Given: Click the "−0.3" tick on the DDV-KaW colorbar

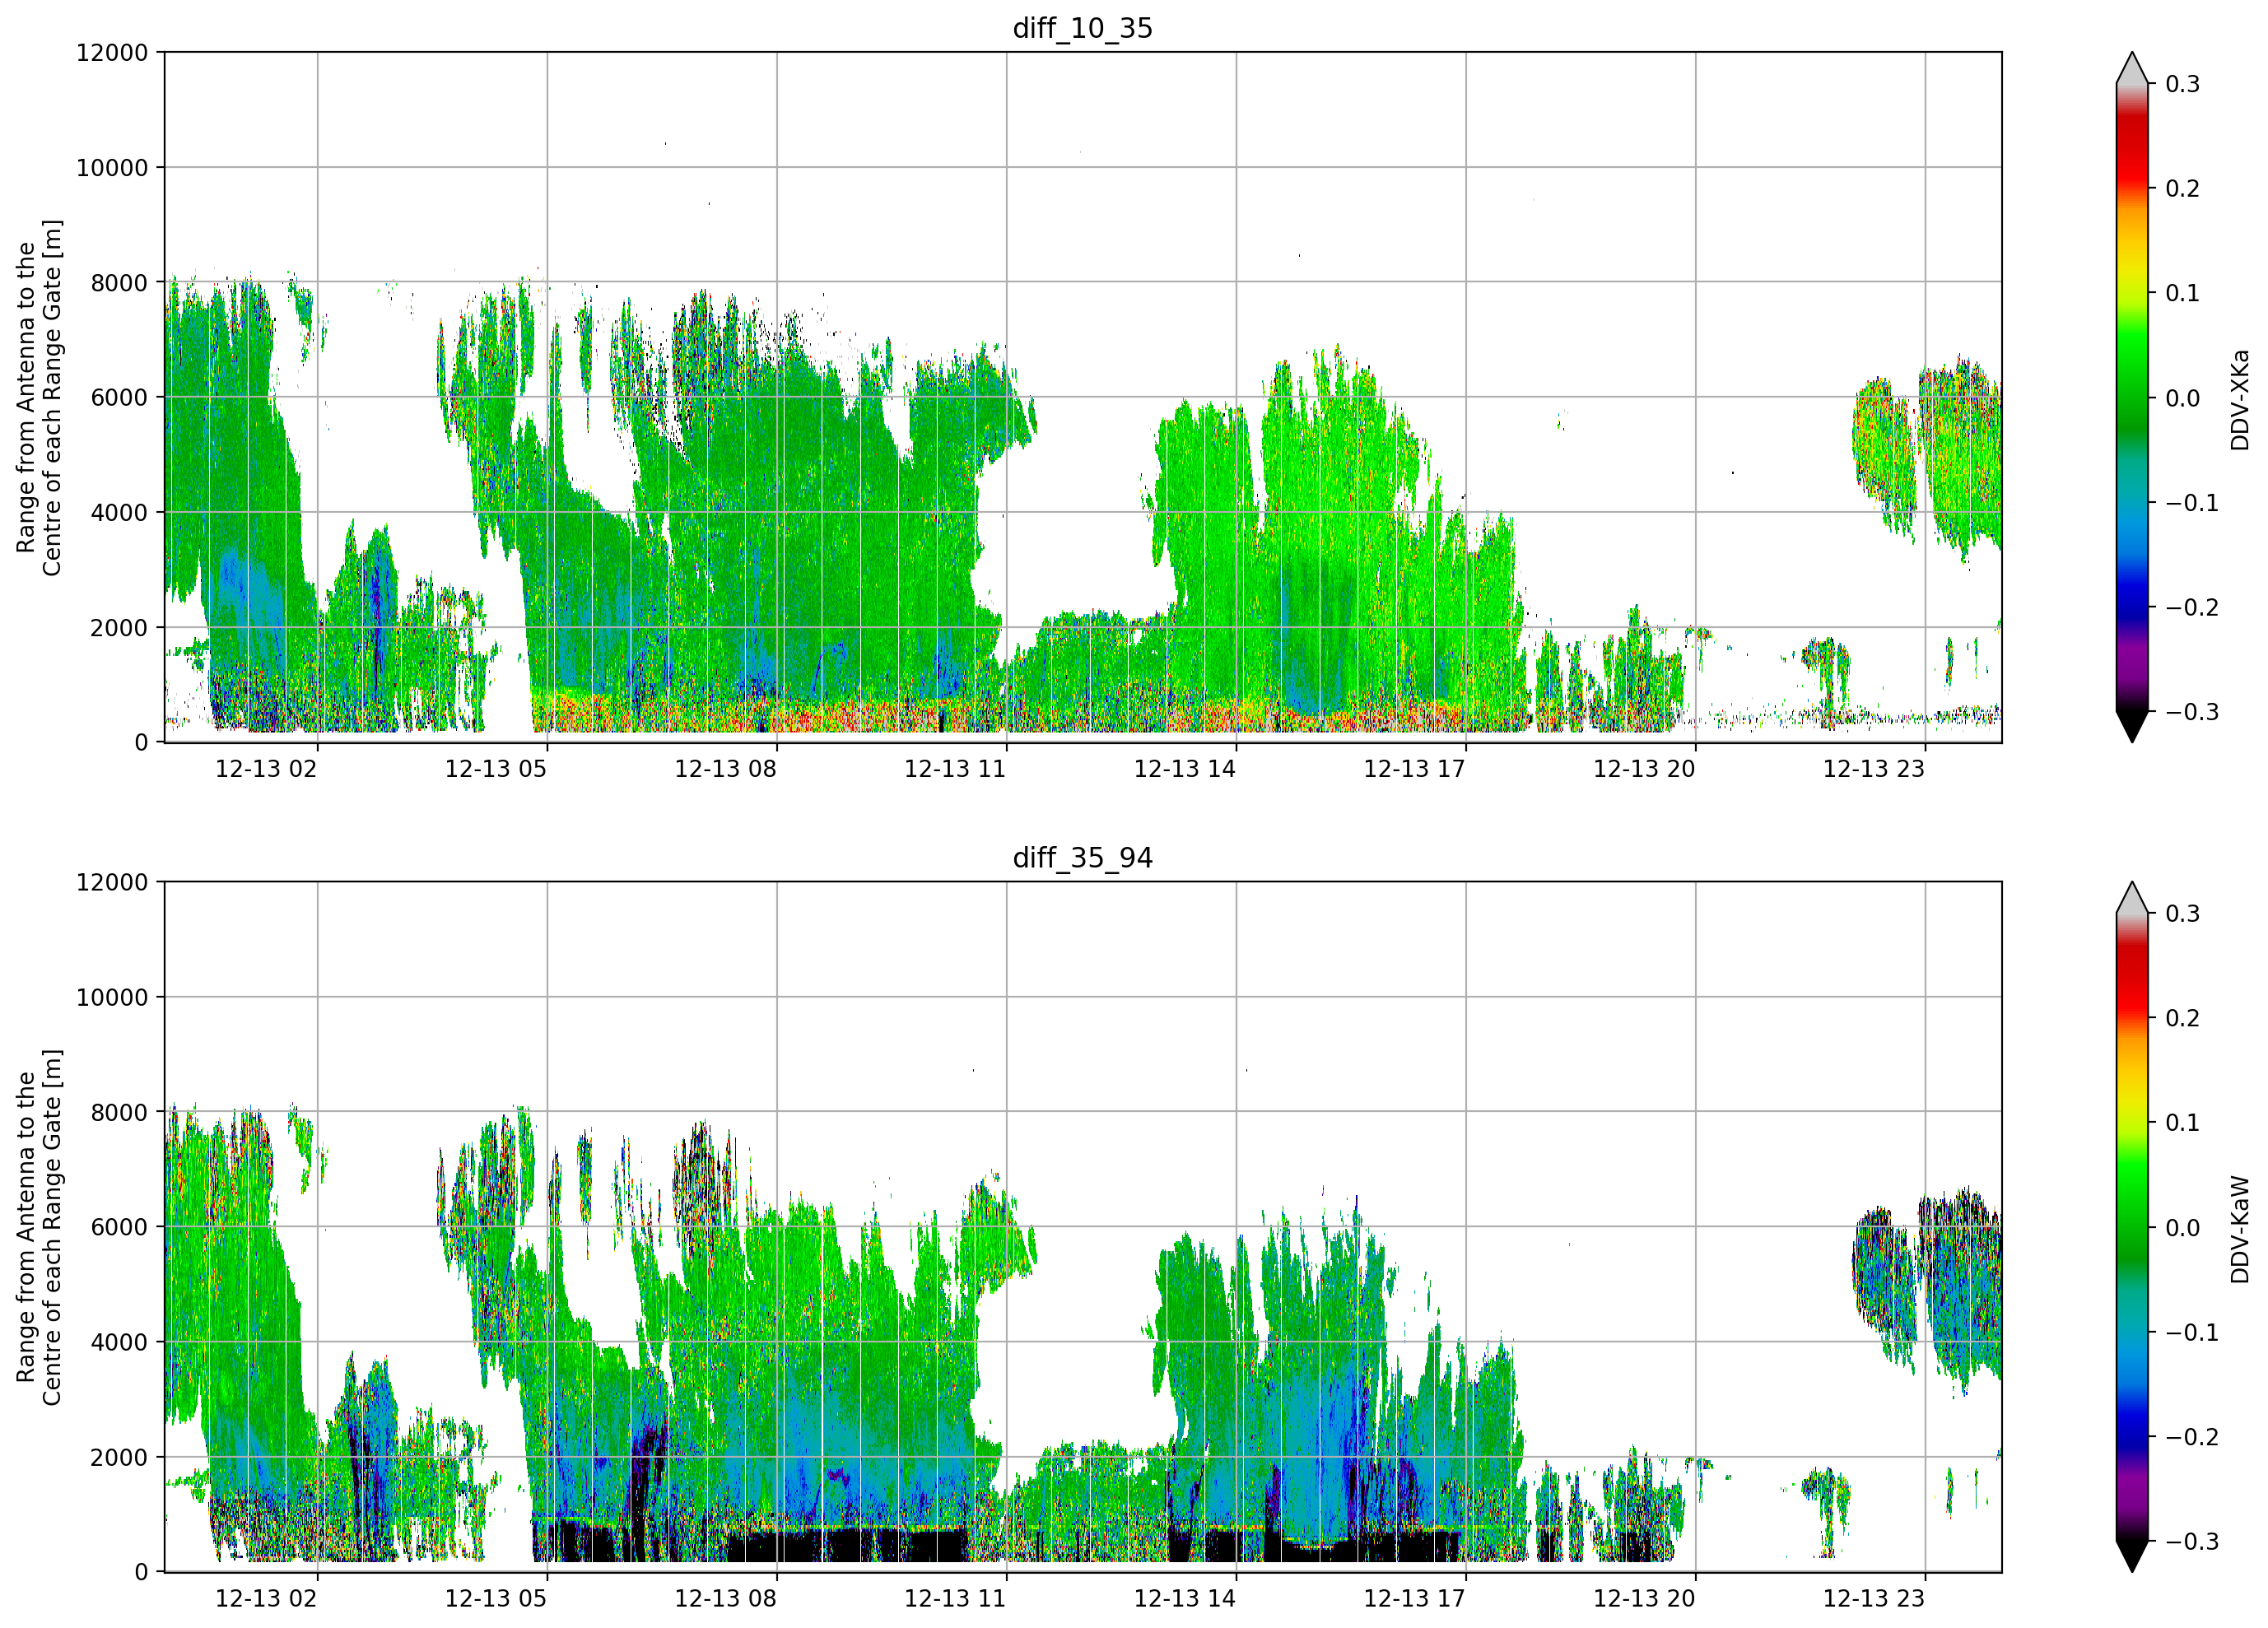Looking at the screenshot, I should click(x=2192, y=1542).
